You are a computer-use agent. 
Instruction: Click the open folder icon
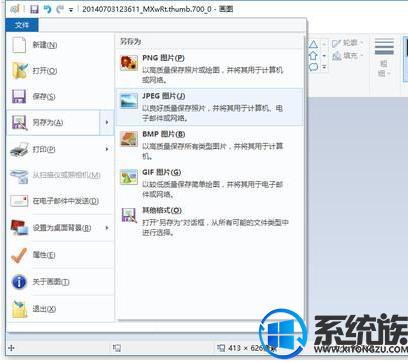(x=19, y=70)
